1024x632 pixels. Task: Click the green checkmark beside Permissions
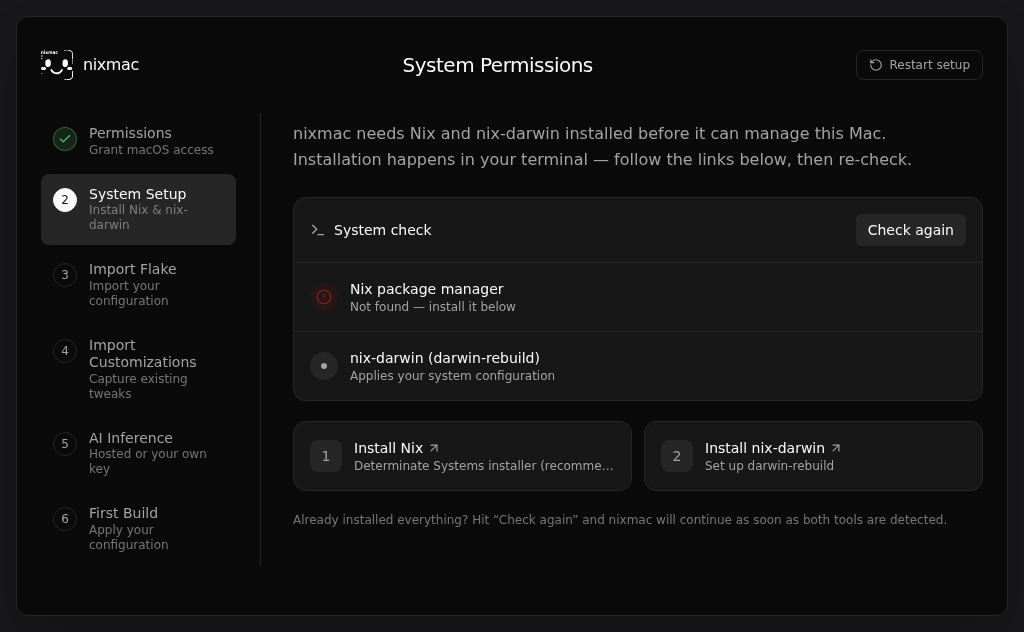[x=65, y=139]
